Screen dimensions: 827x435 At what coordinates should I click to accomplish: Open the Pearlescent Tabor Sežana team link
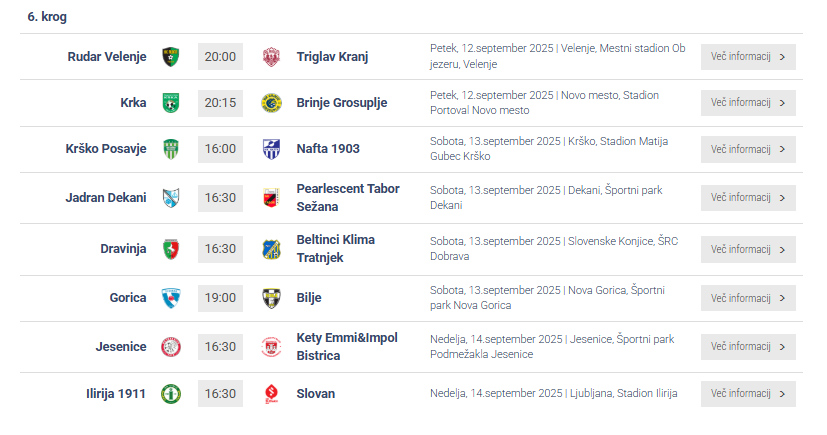click(348, 198)
